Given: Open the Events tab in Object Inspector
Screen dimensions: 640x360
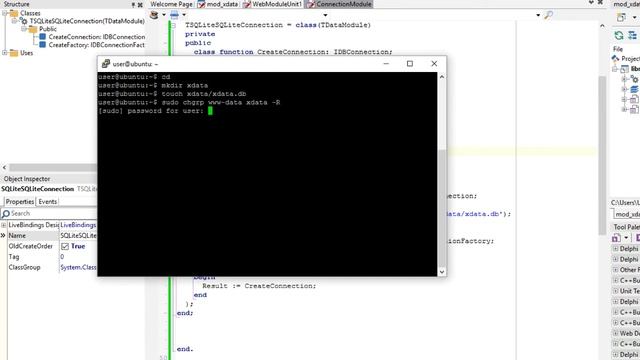Looking at the screenshot, I should [48, 202].
